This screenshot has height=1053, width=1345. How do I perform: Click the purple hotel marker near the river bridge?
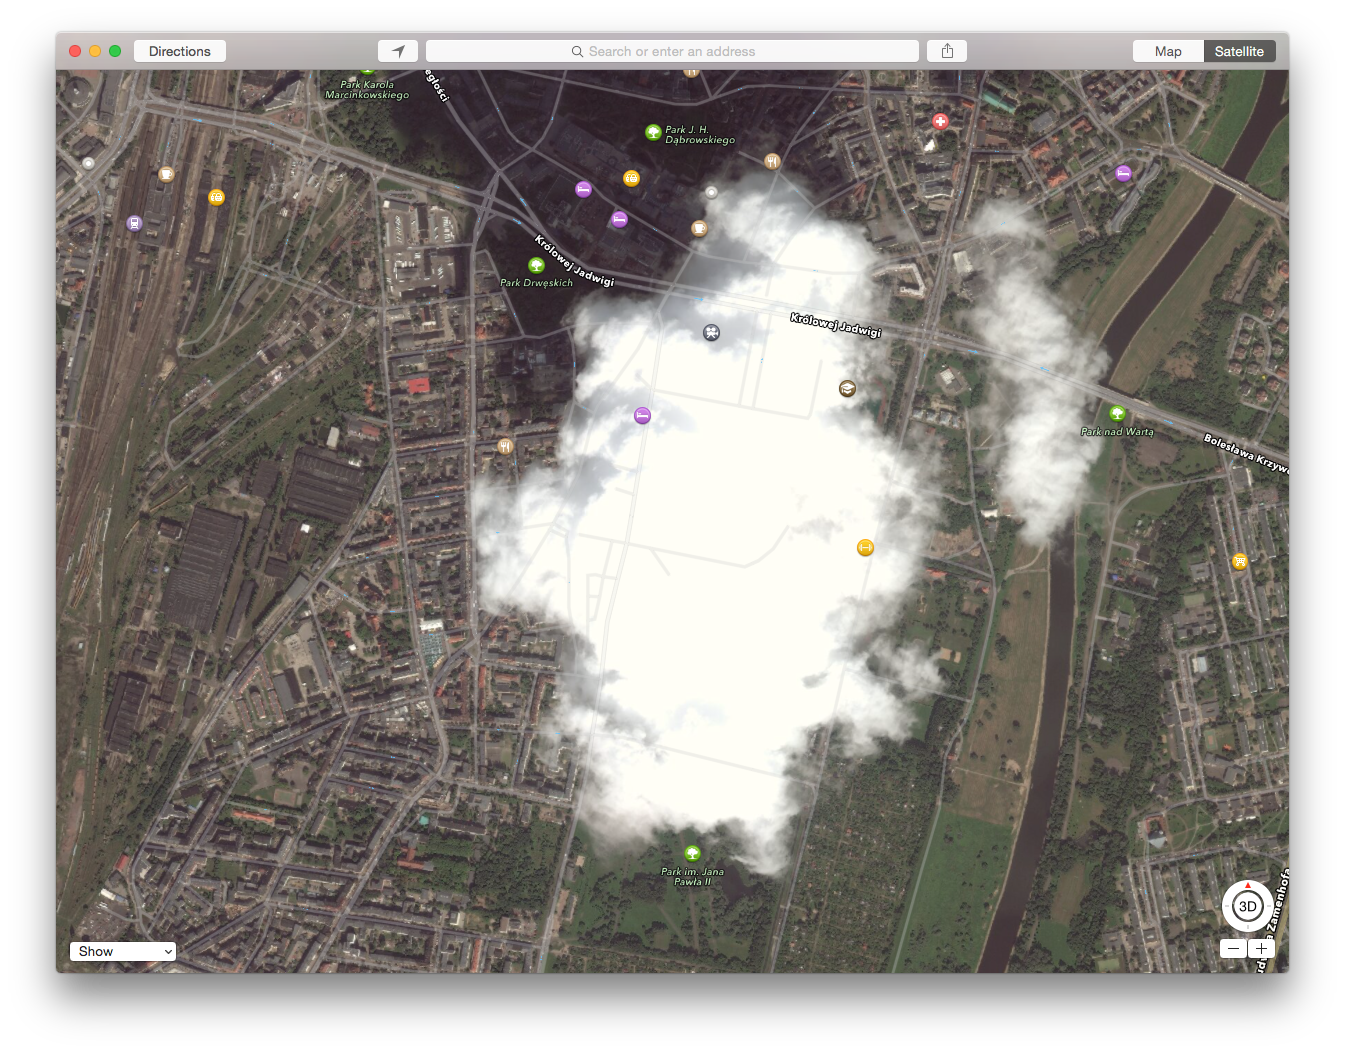[1123, 173]
